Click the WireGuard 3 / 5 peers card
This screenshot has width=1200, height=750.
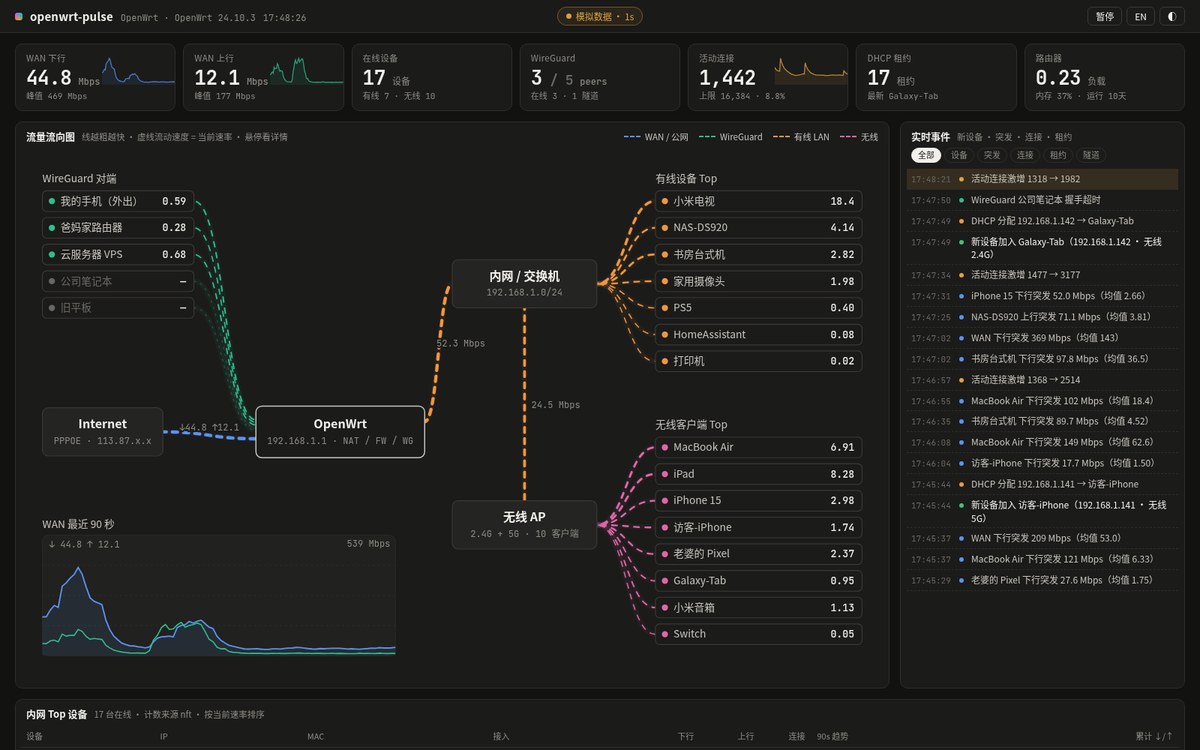[600, 77]
